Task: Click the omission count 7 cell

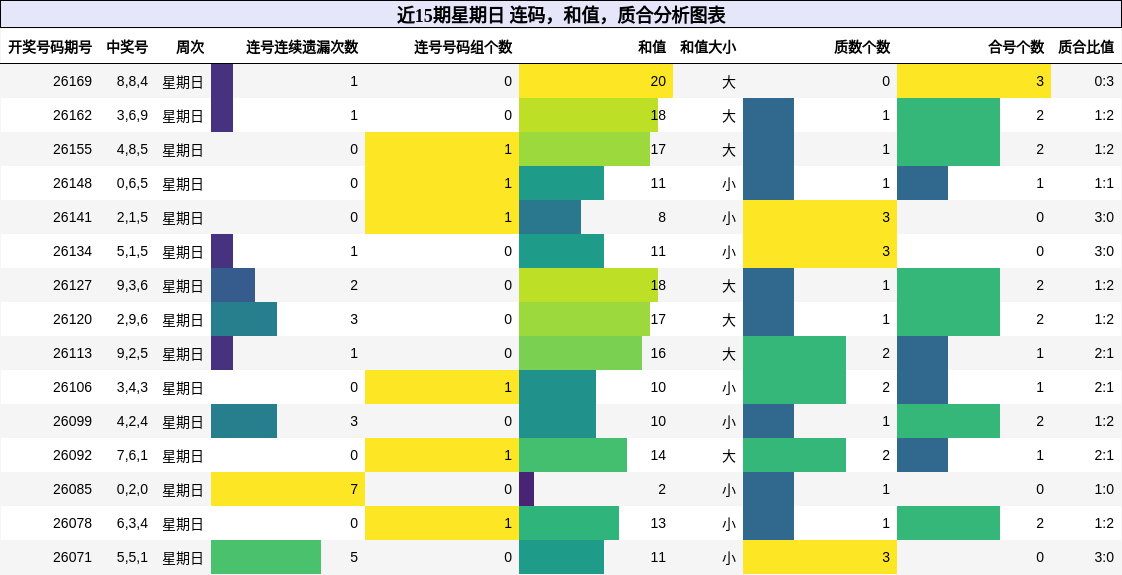Action: tap(288, 489)
